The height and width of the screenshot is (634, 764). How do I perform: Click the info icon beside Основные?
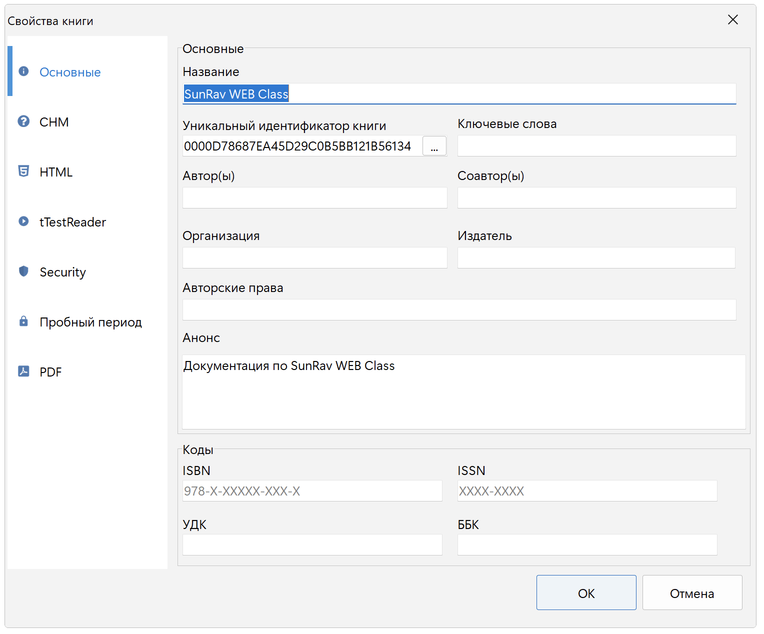23,71
